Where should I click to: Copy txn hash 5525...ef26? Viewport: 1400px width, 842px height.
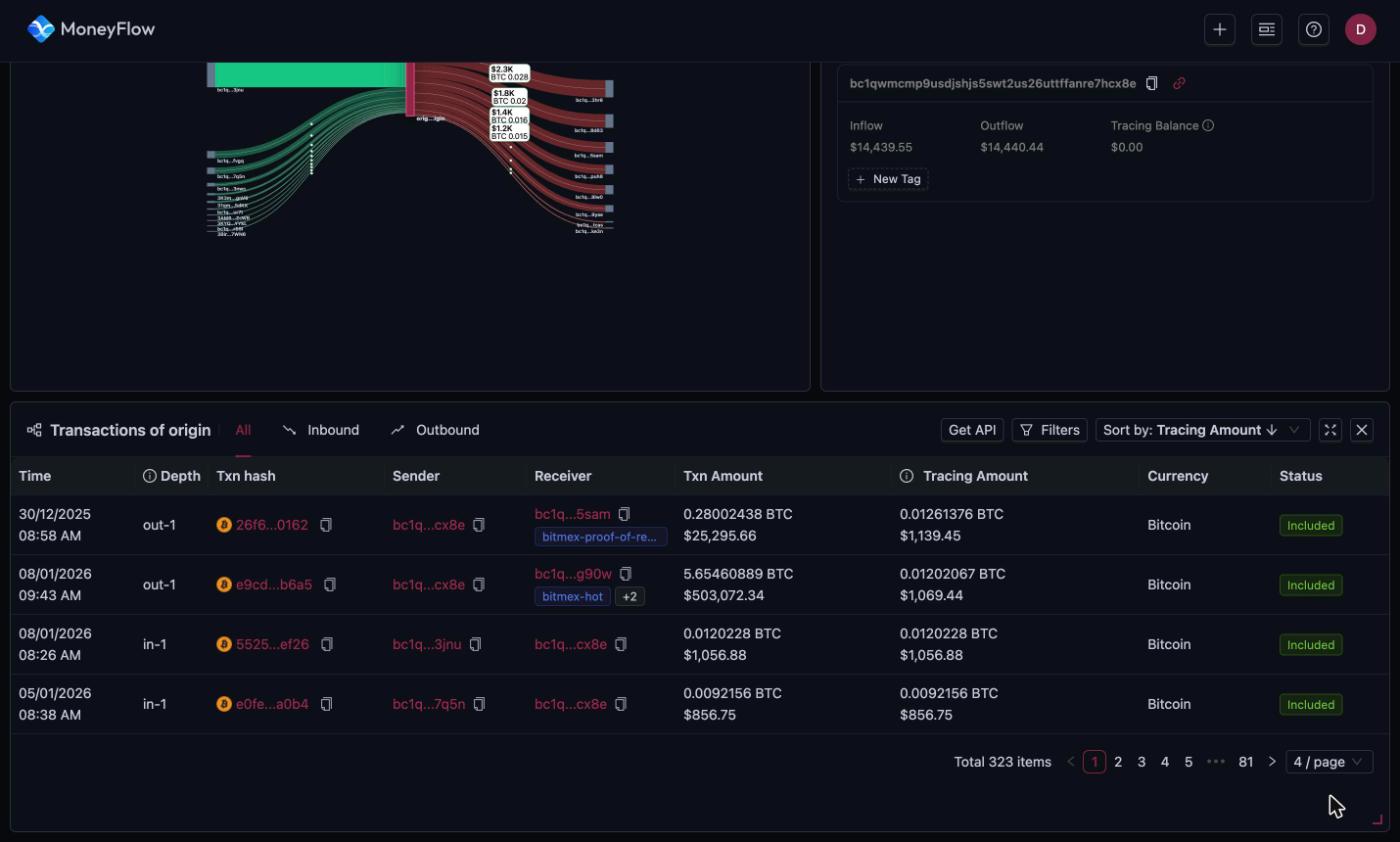327,645
